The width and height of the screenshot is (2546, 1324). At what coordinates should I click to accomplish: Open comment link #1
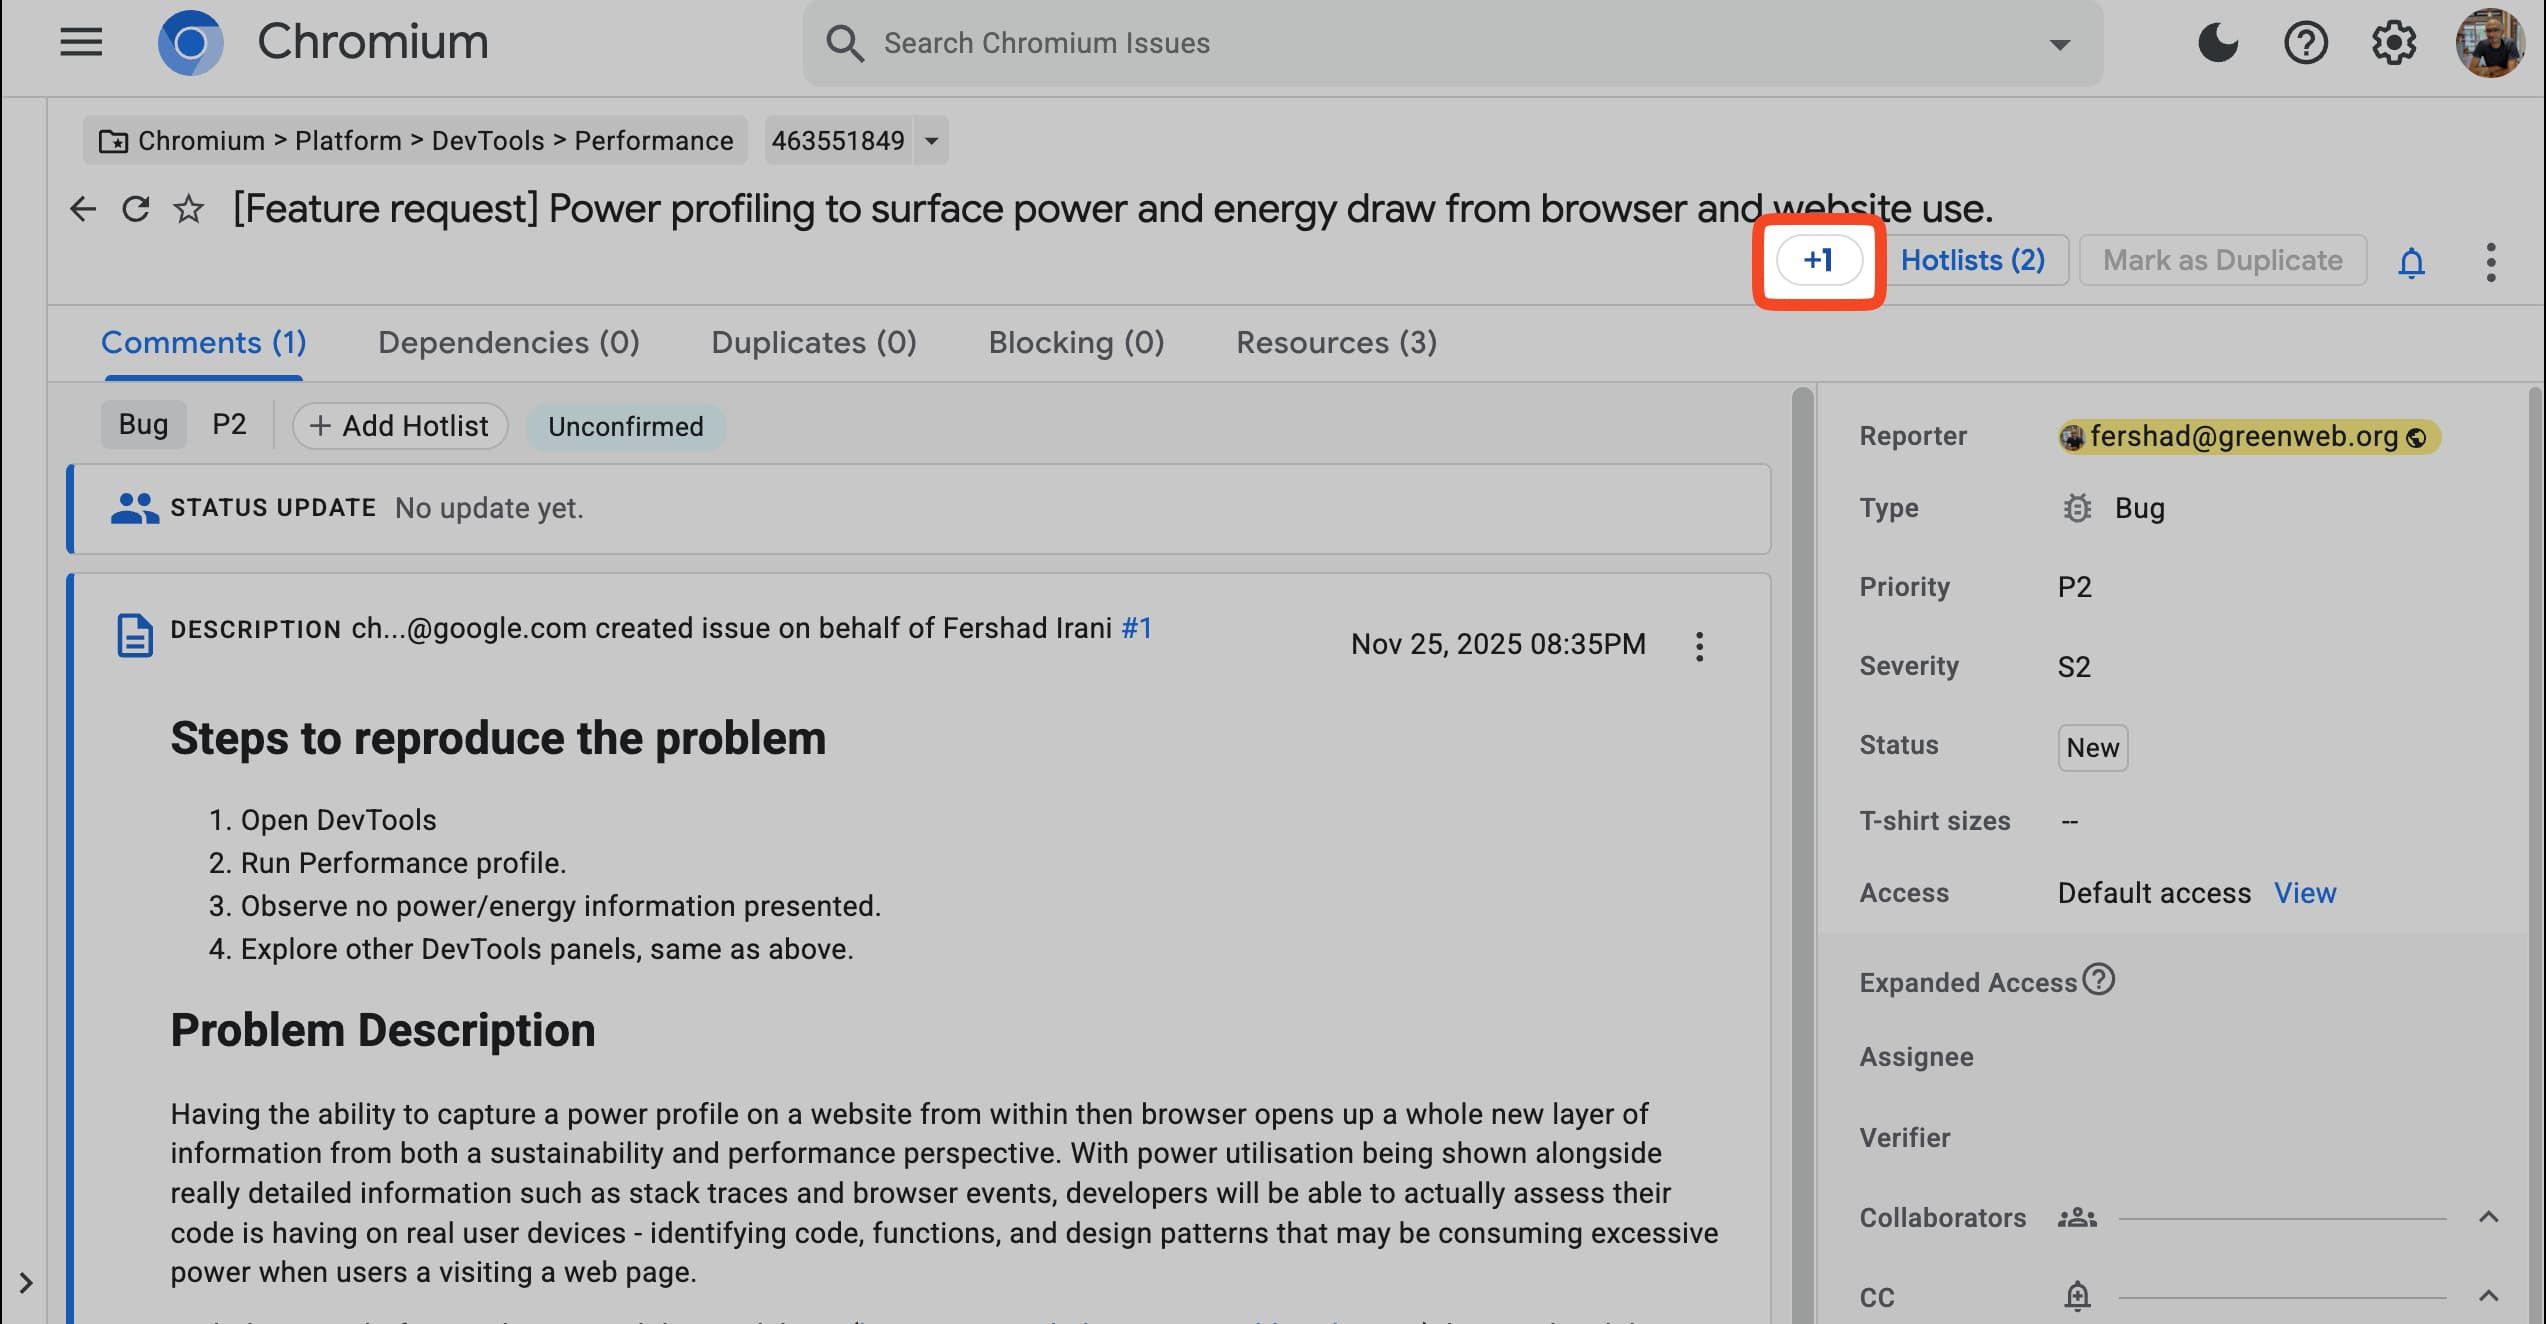[x=1136, y=628]
